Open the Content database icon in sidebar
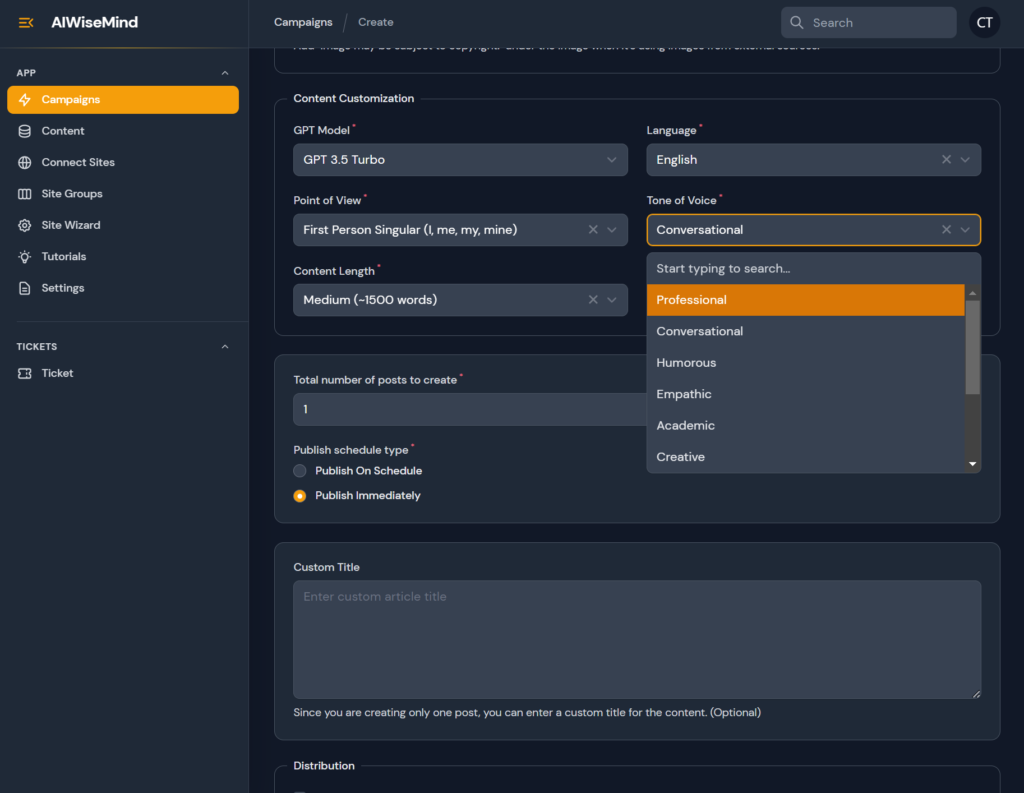1024x793 pixels. (25, 131)
